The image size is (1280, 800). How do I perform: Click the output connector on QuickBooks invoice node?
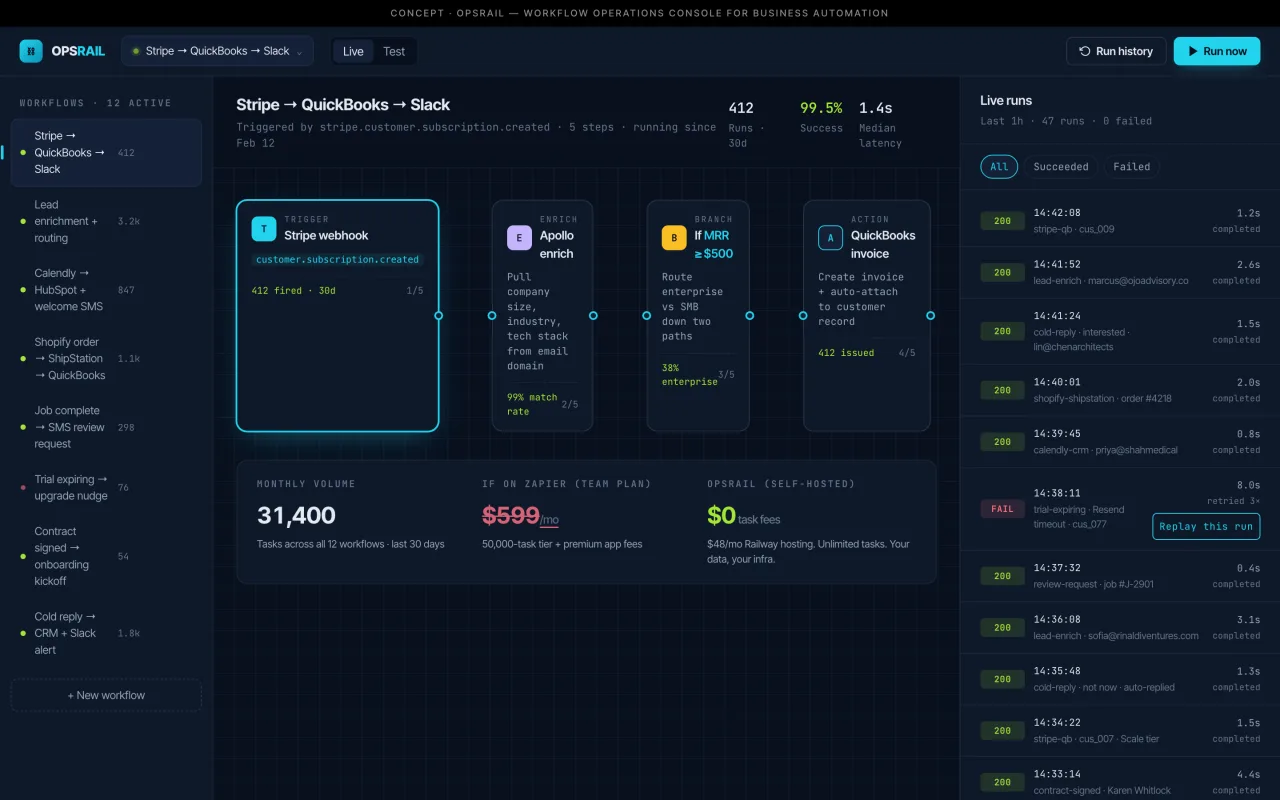tap(930, 316)
